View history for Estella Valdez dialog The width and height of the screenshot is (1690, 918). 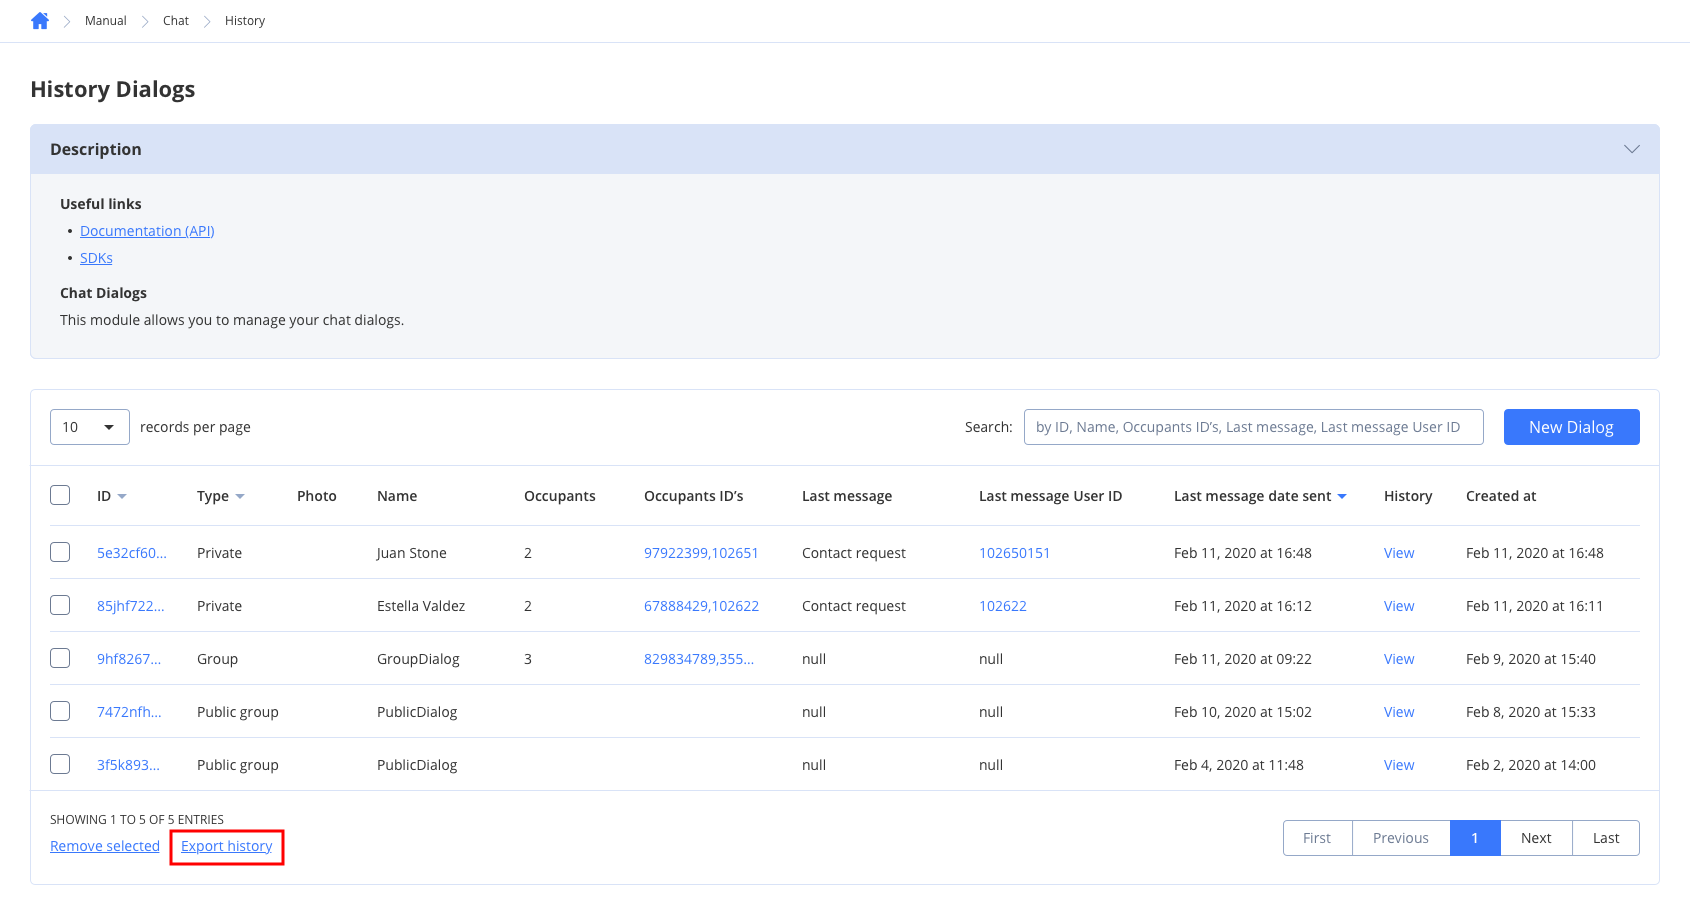tap(1399, 606)
